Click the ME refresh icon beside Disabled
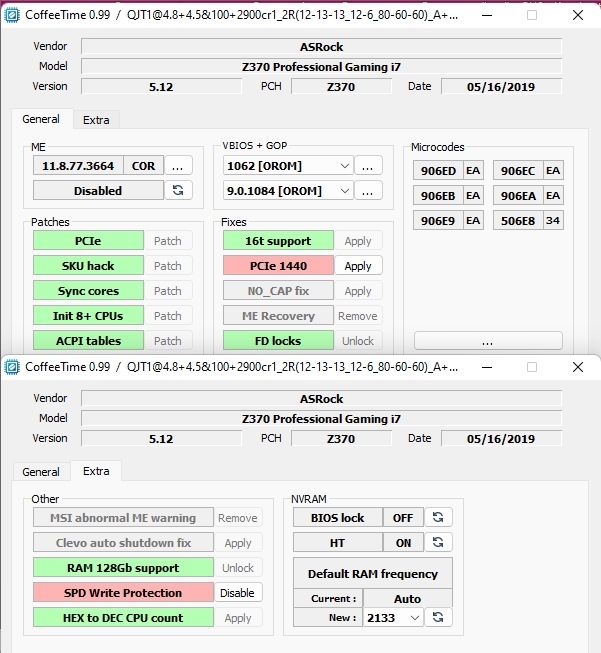Image resolution: width=601 pixels, height=653 pixels. click(178, 190)
